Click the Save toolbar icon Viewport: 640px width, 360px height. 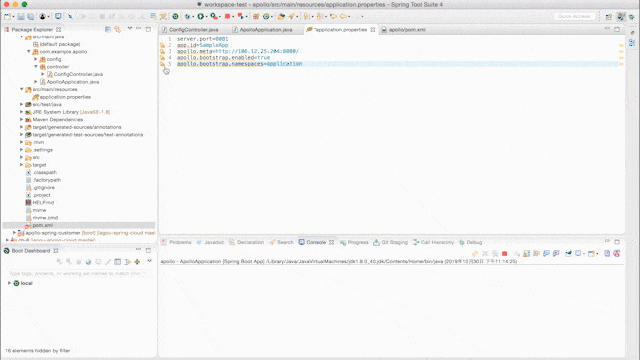click(x=21, y=16)
